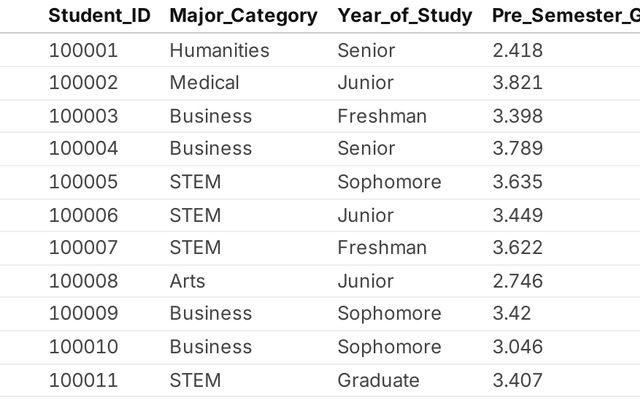Select the Student_ID column header

pos(100,16)
